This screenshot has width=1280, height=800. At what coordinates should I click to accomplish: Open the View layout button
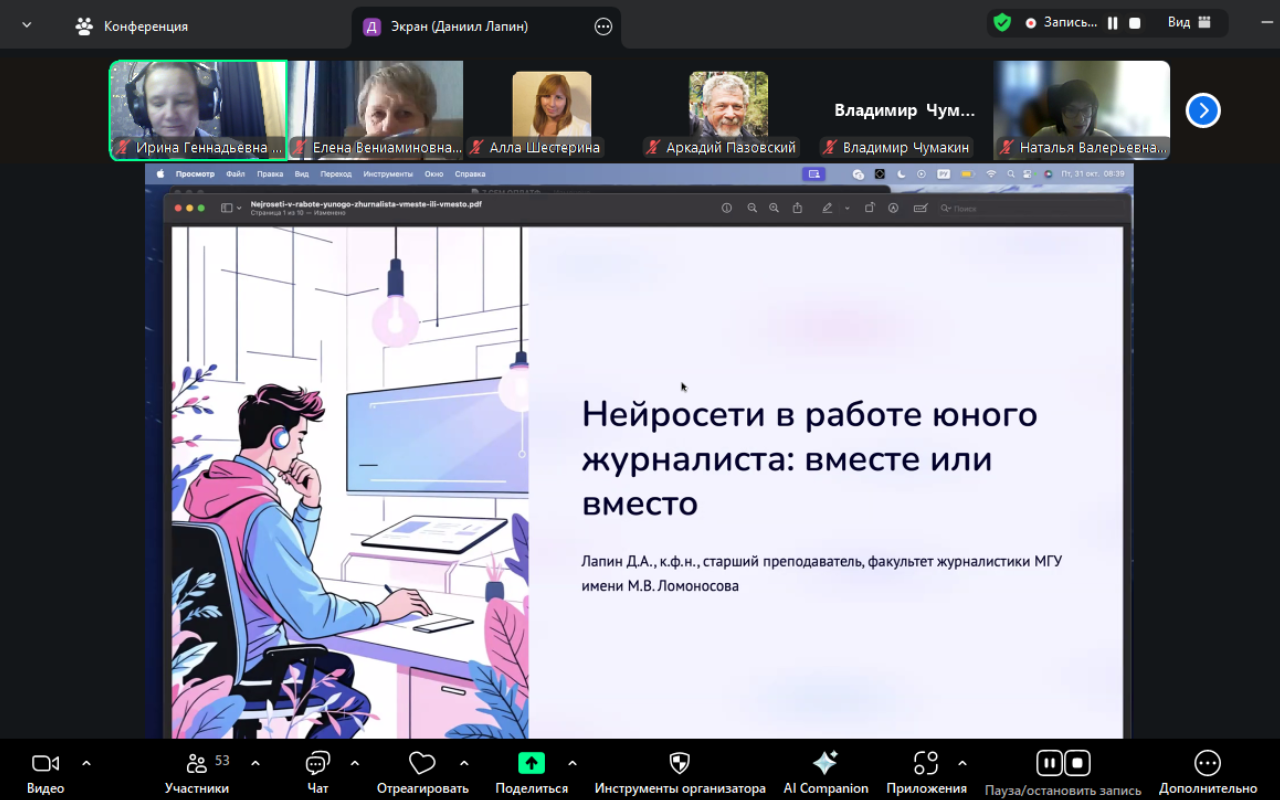click(1189, 23)
